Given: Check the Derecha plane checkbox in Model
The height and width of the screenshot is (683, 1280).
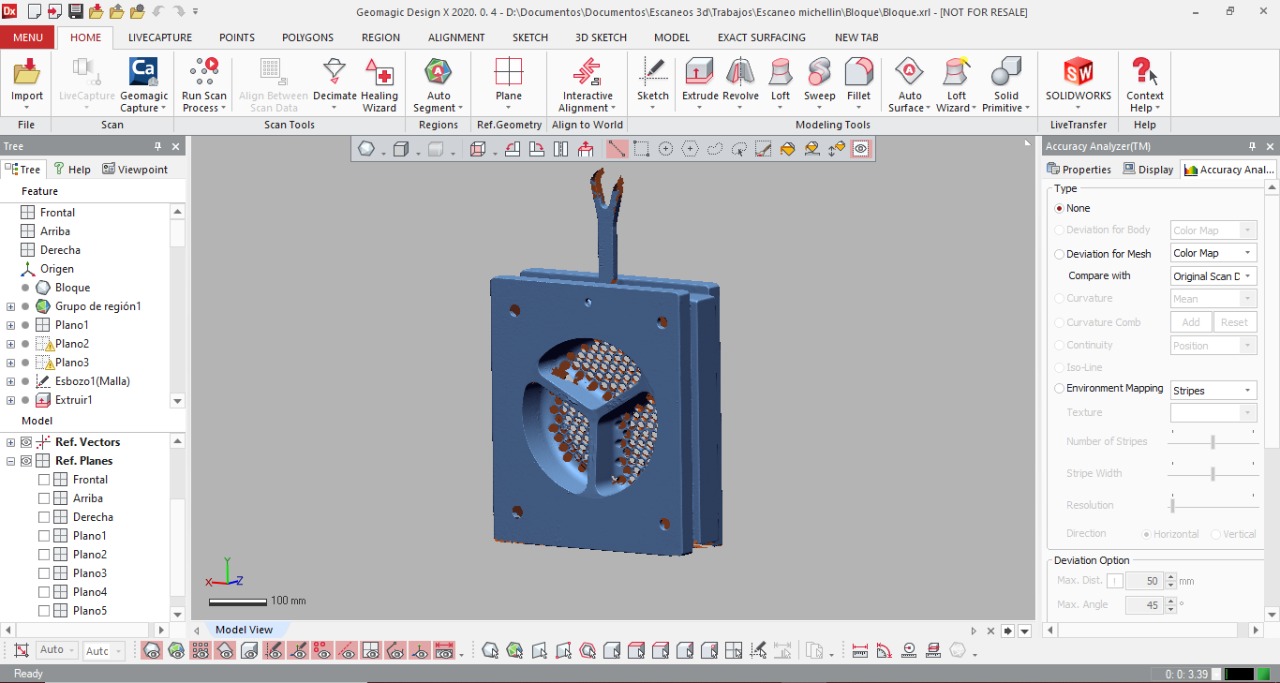Looking at the screenshot, I should (44, 517).
